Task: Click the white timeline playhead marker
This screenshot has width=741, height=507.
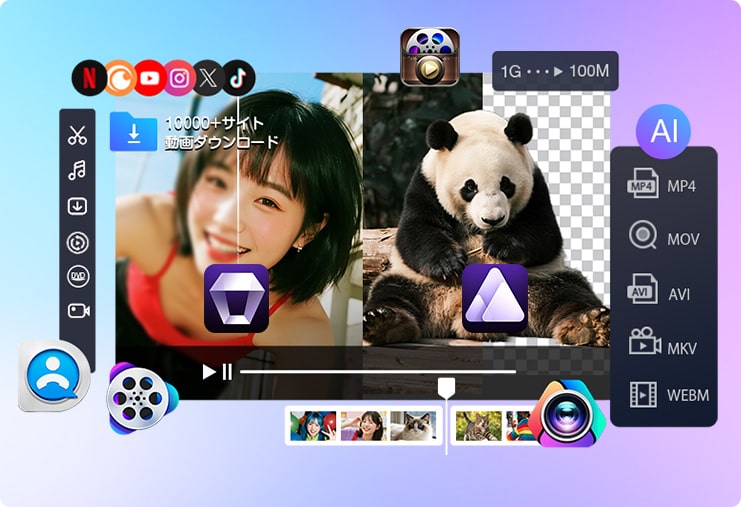Action: (446, 386)
